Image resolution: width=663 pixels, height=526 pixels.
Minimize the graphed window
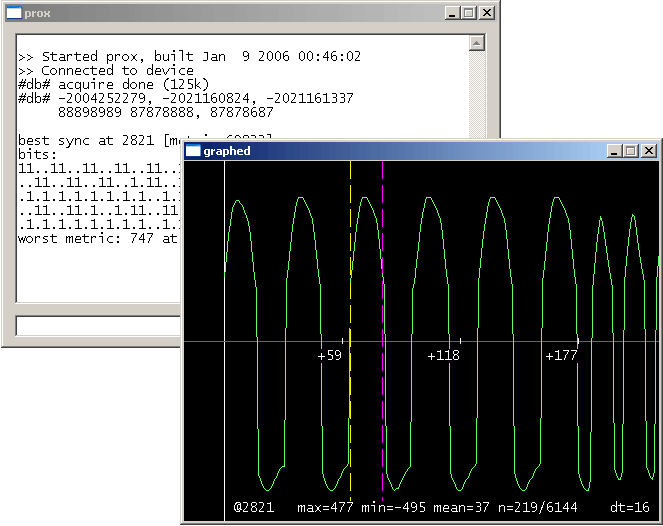tap(614, 151)
